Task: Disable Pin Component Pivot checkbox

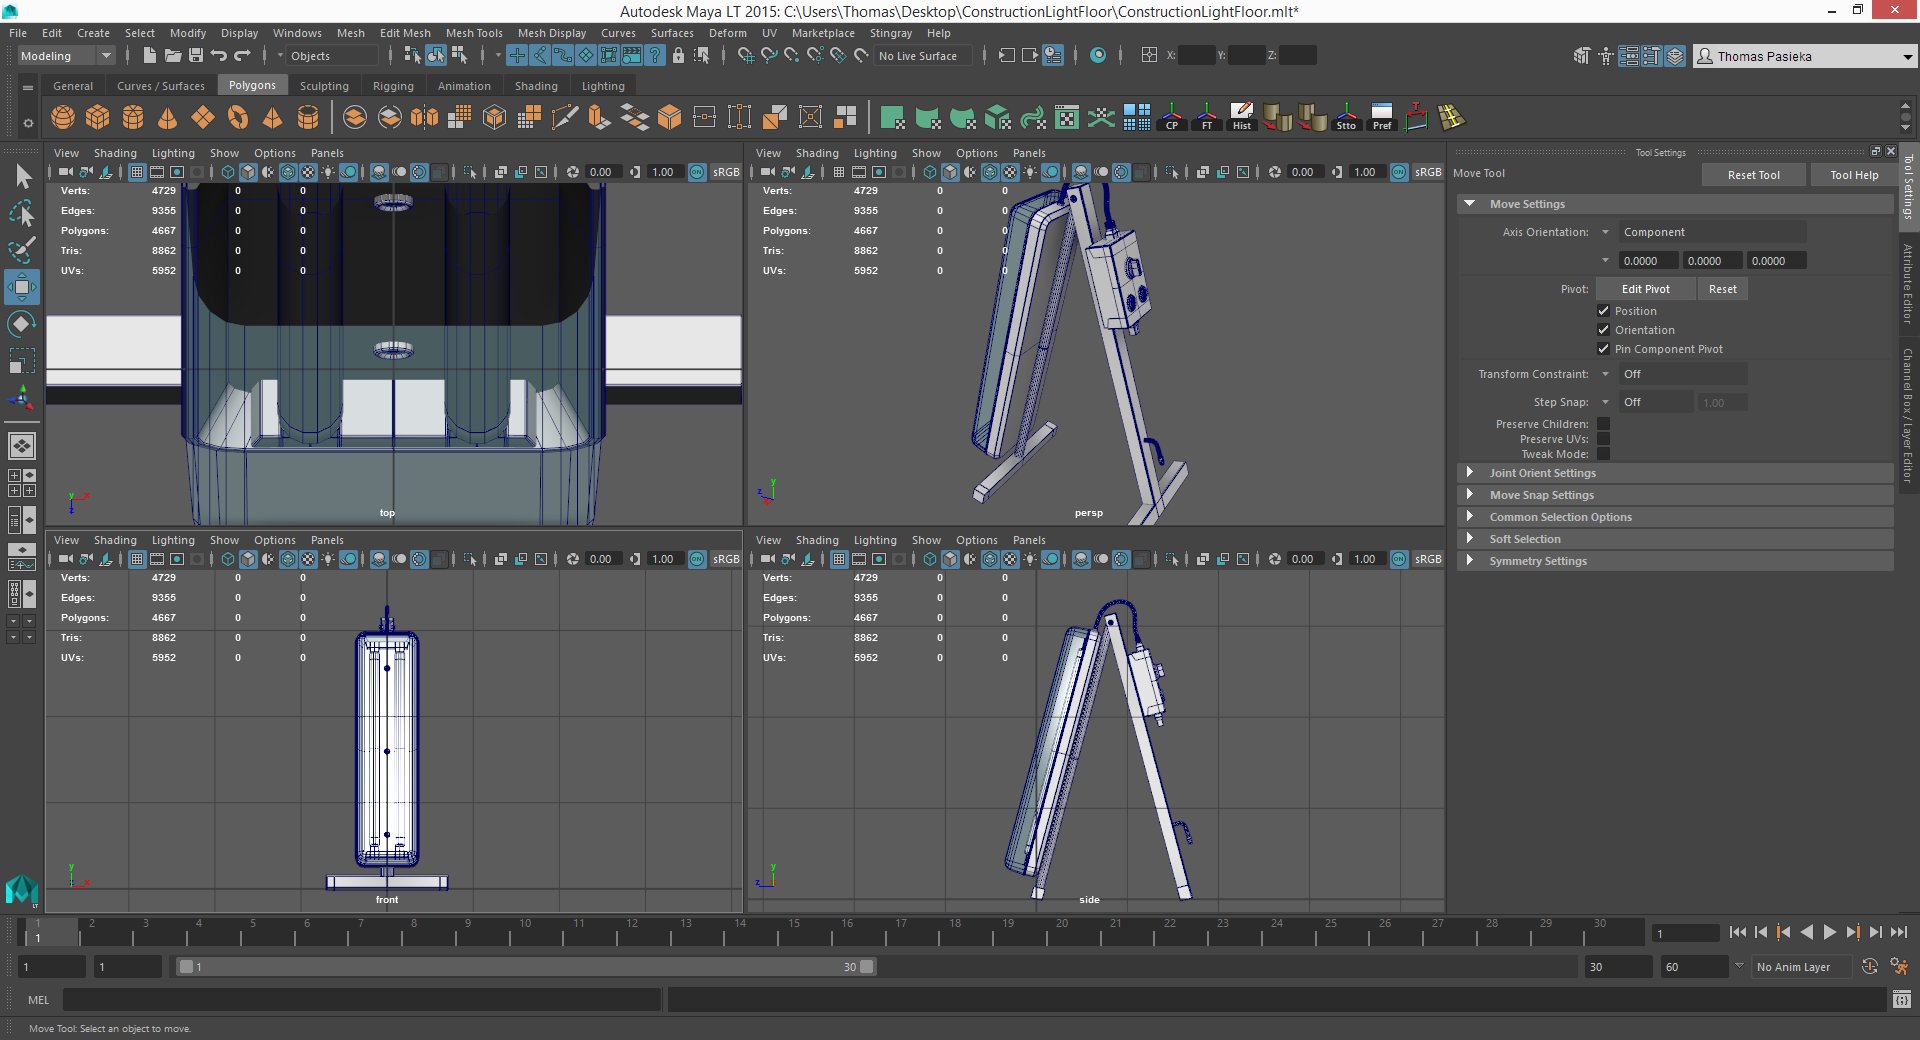Action: tap(1603, 349)
